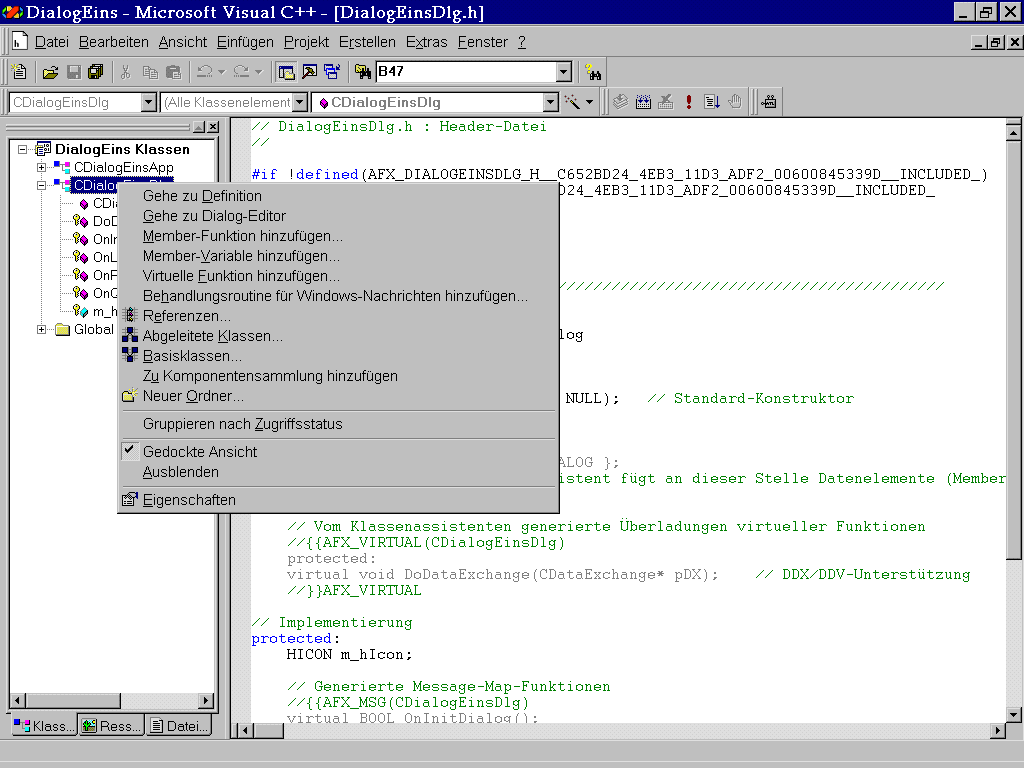Choose Abgeleitete Klassen entry
1024x768 pixels.
point(338,336)
